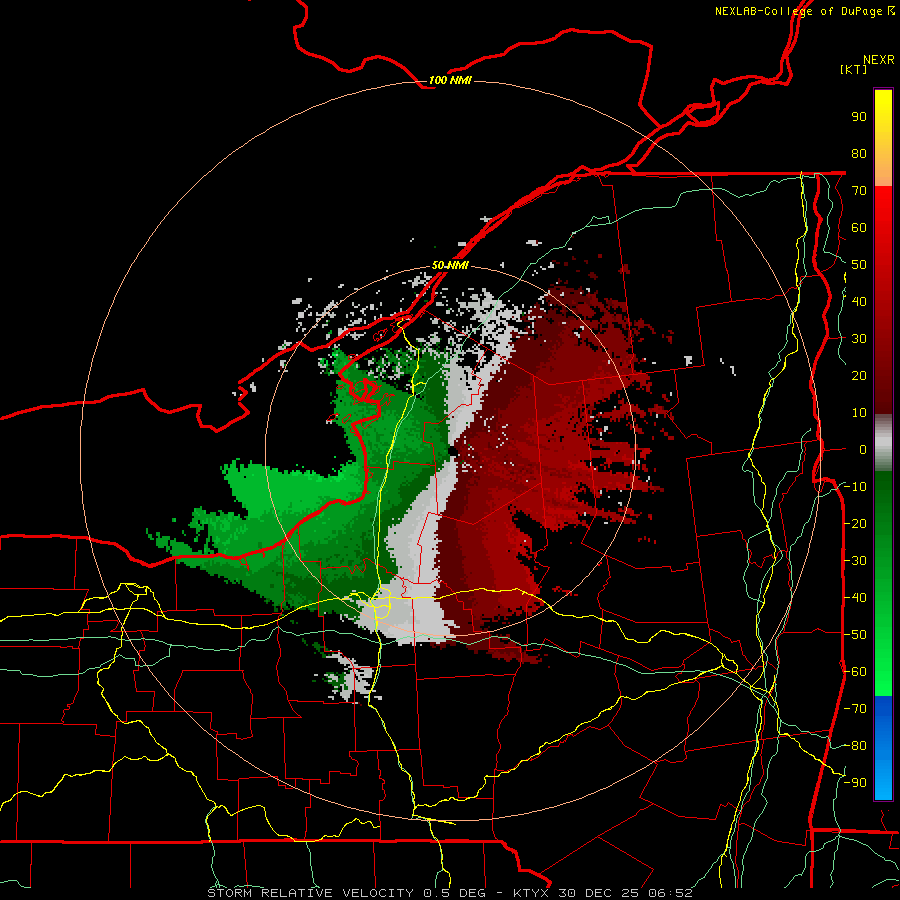
Task: Click the '50' label on the velocity scale
Action: pyautogui.click(x=859, y=265)
